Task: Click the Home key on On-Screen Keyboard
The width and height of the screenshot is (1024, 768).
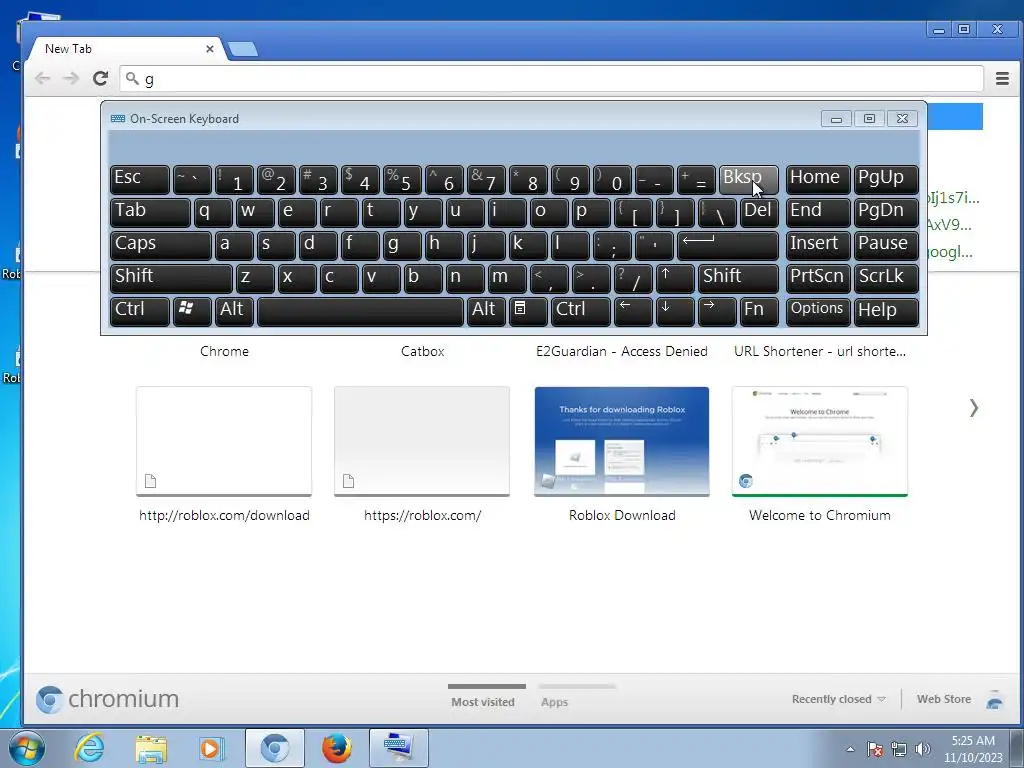Action: pos(818,179)
